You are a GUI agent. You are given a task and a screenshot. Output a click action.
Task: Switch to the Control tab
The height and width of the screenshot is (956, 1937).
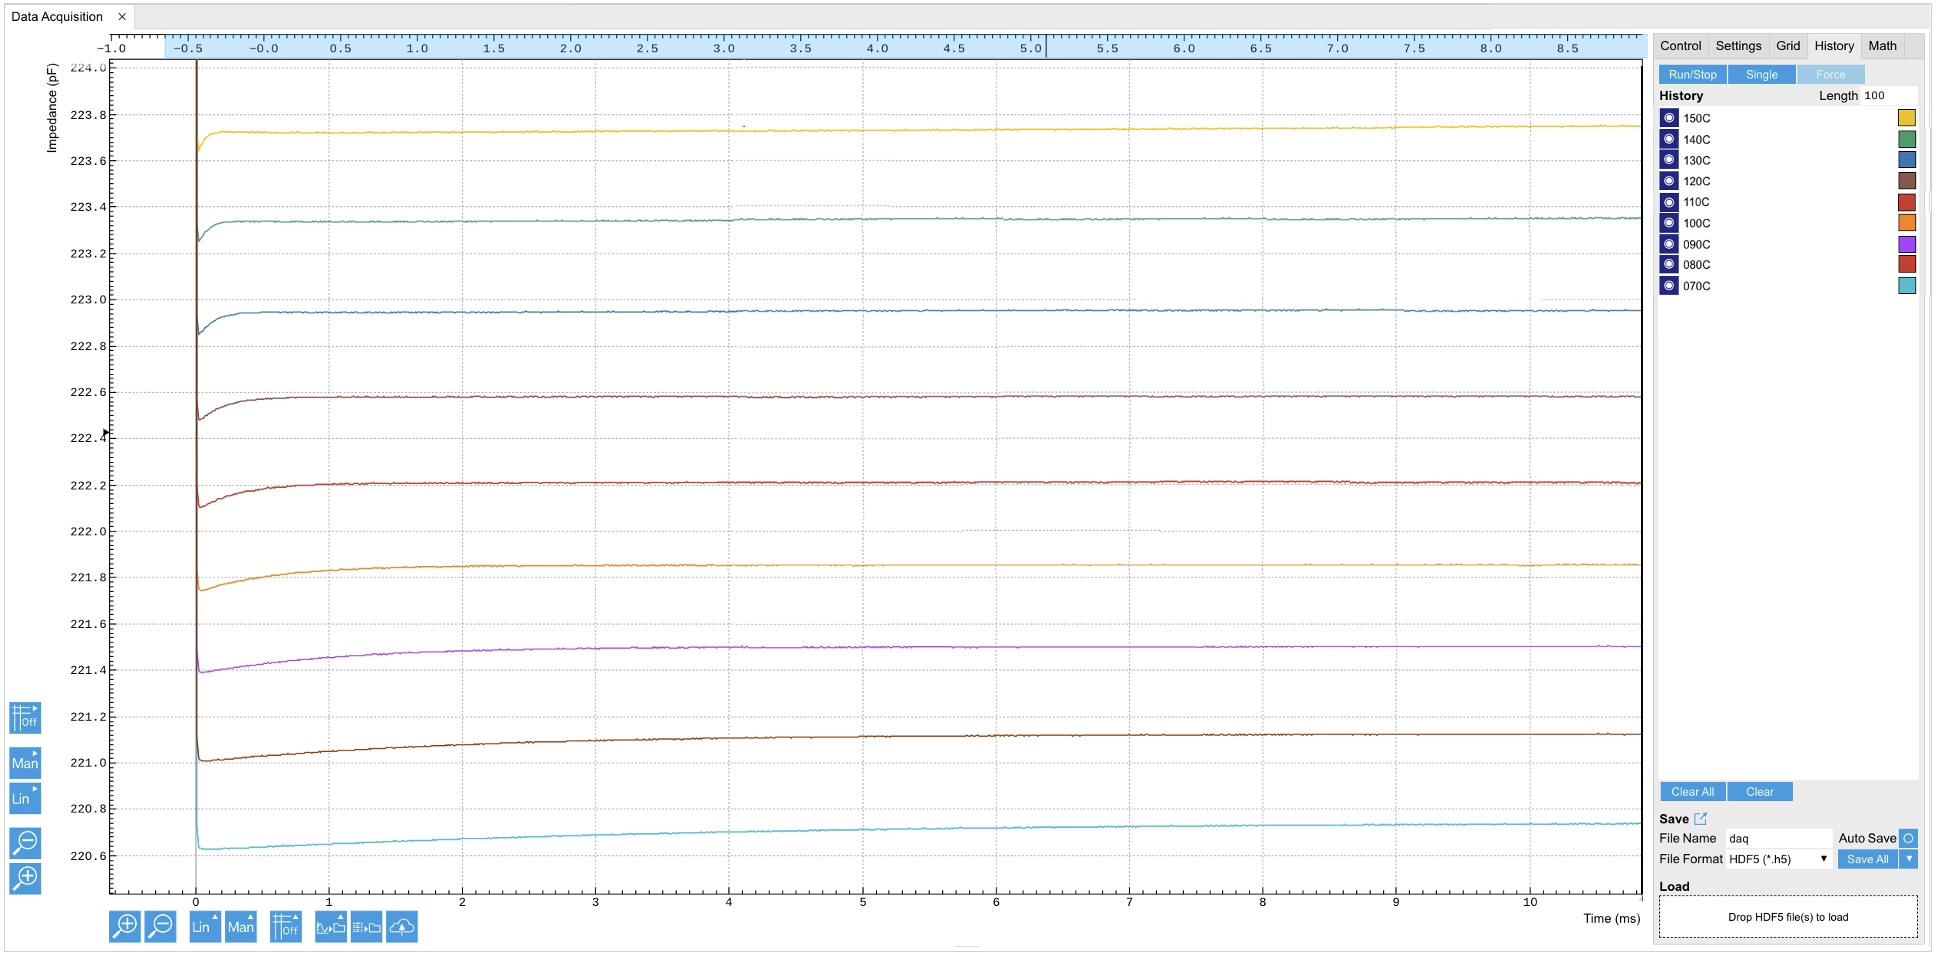[x=1680, y=45]
